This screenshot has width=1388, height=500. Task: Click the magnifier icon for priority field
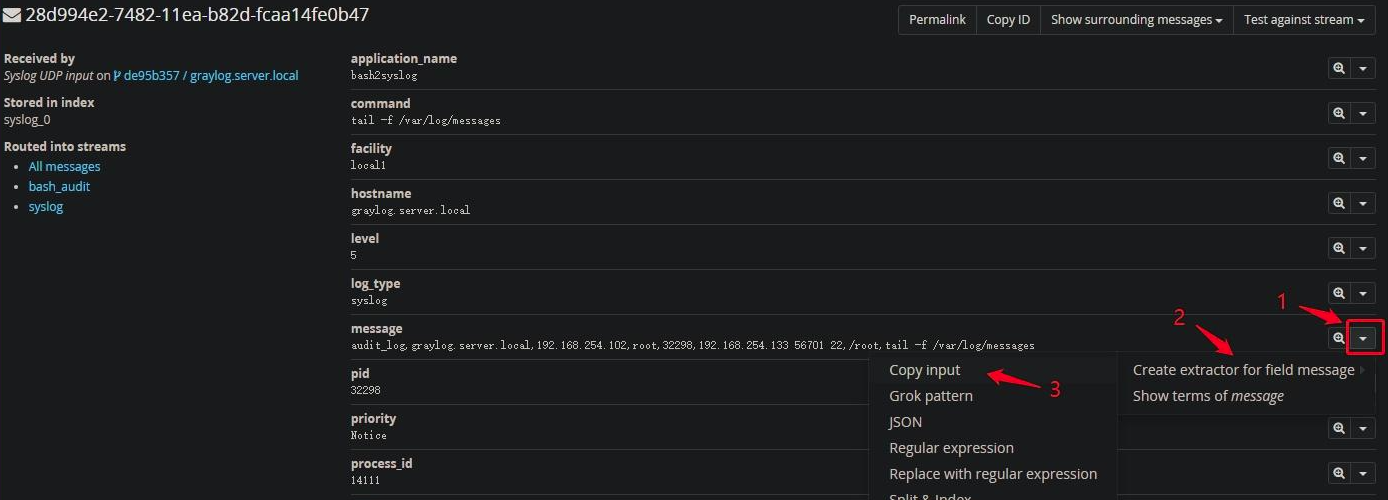1338,428
